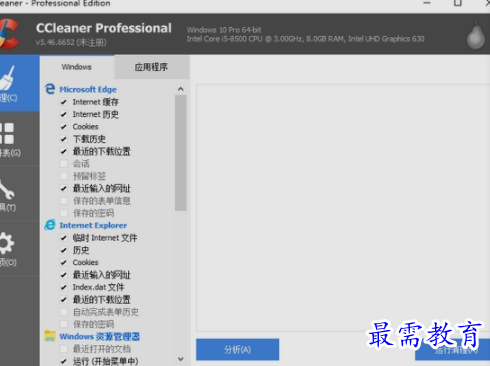Click the Windows Explorer folder icon
The image size is (490, 366).
50,336
